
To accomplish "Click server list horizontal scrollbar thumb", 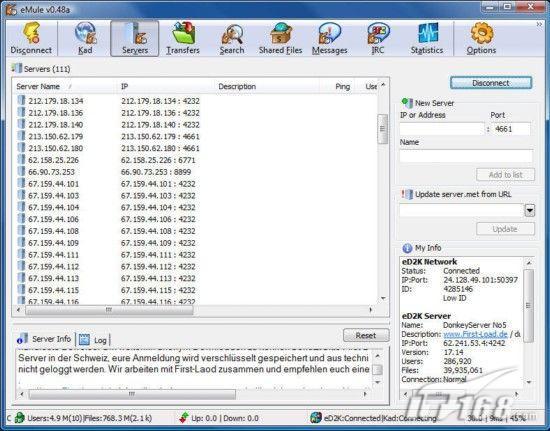I will (x=109, y=310).
